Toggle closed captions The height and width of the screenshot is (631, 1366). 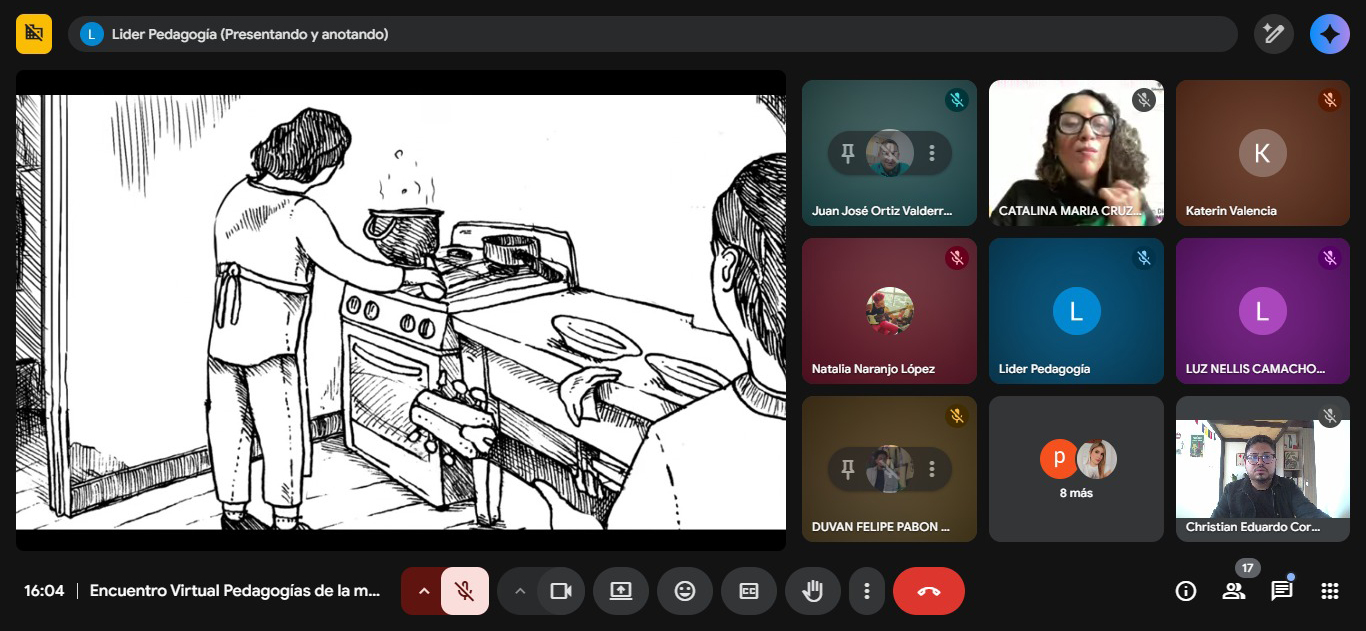coord(749,591)
